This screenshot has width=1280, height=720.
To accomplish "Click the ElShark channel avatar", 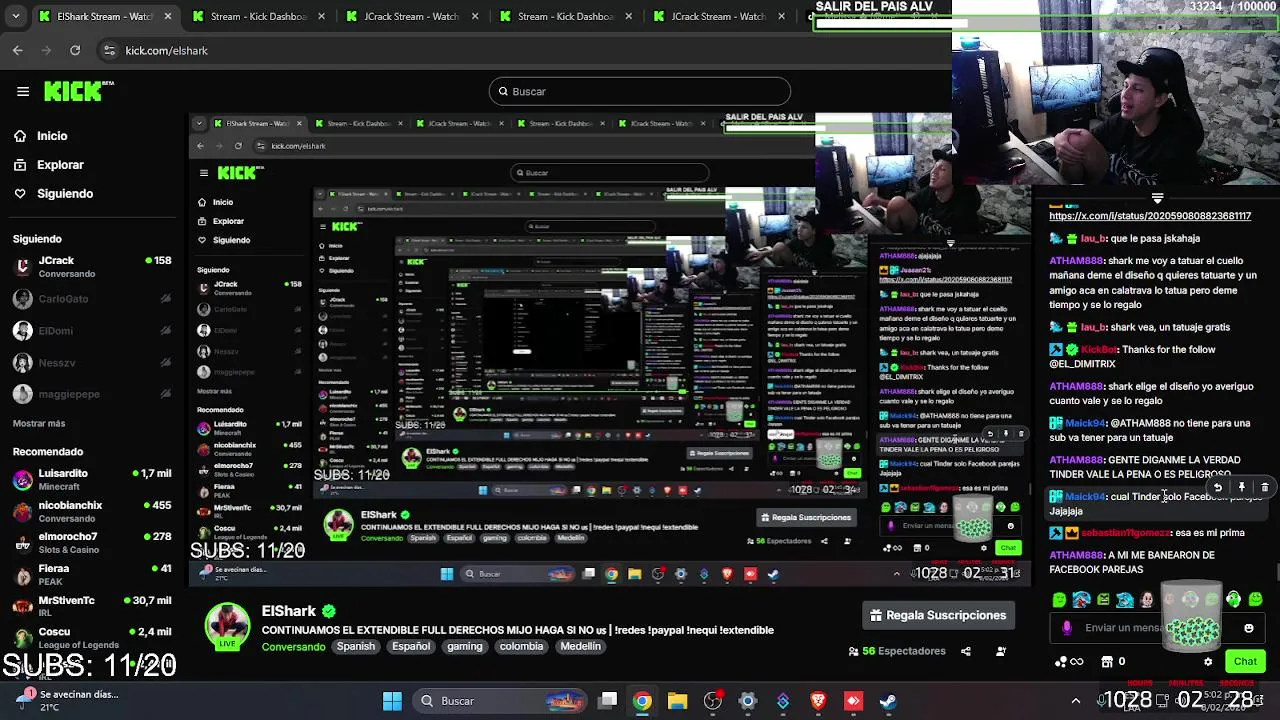I will [228, 626].
